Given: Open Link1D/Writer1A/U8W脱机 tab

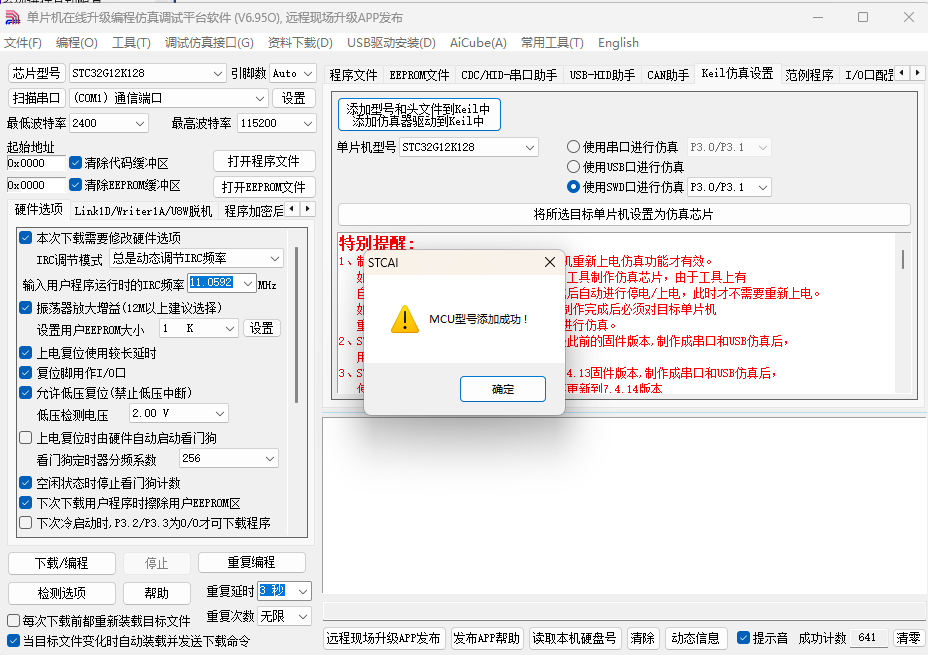Looking at the screenshot, I should point(143,211).
